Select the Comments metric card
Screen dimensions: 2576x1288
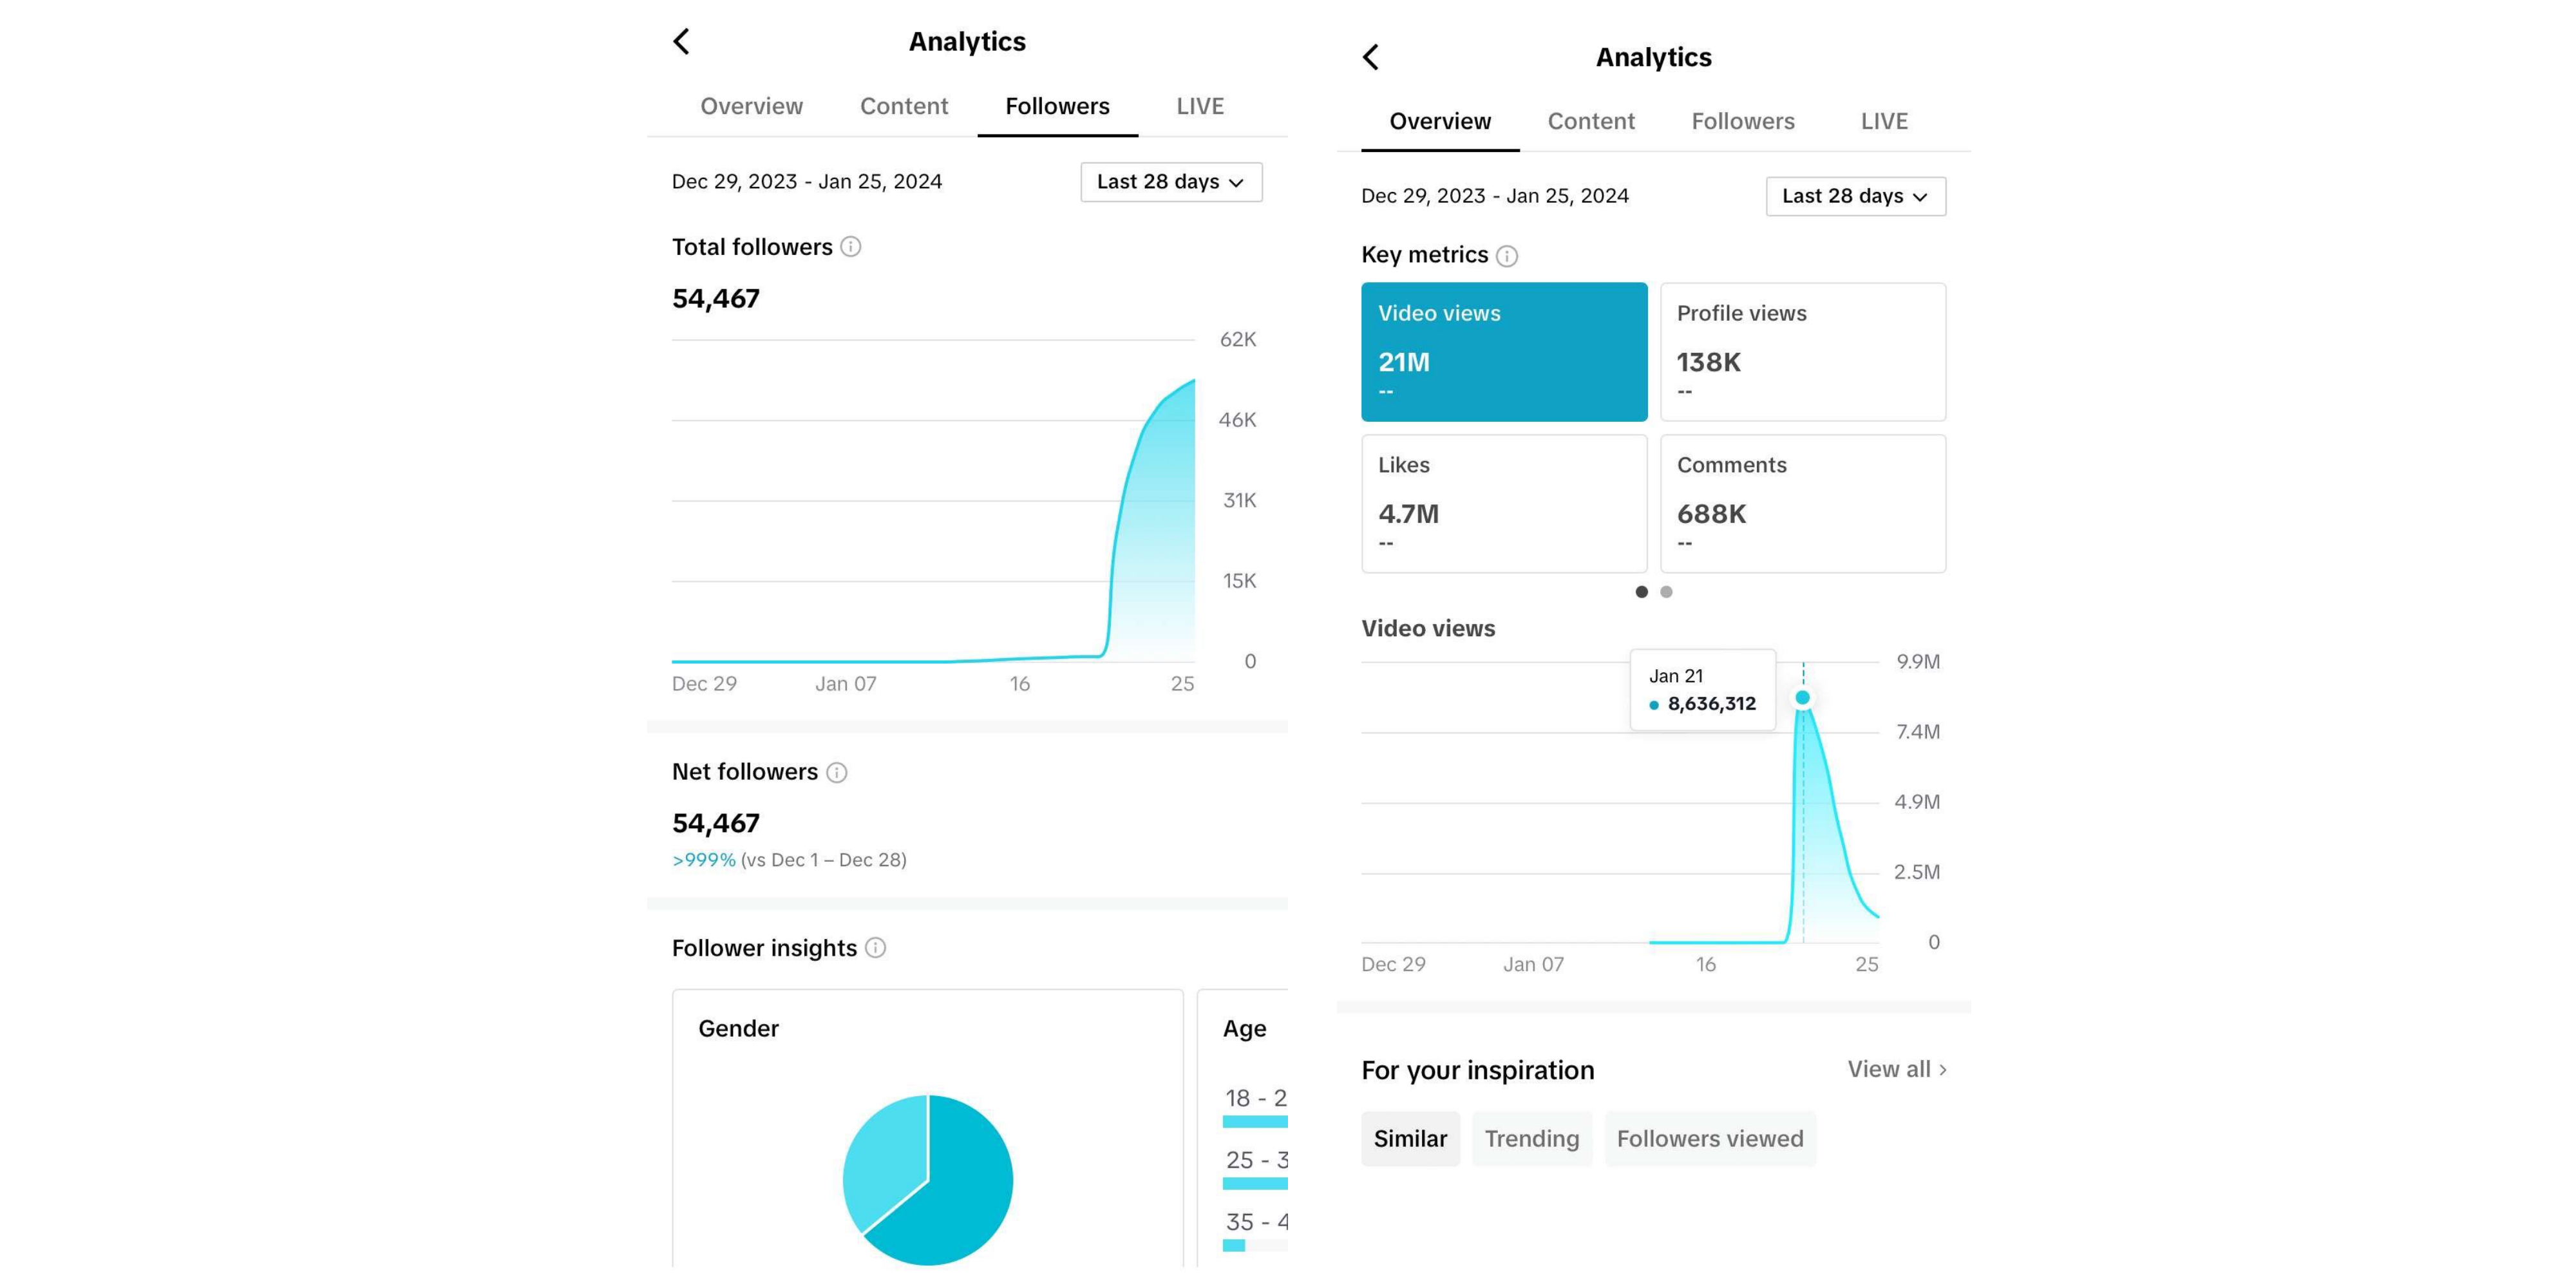(1803, 504)
